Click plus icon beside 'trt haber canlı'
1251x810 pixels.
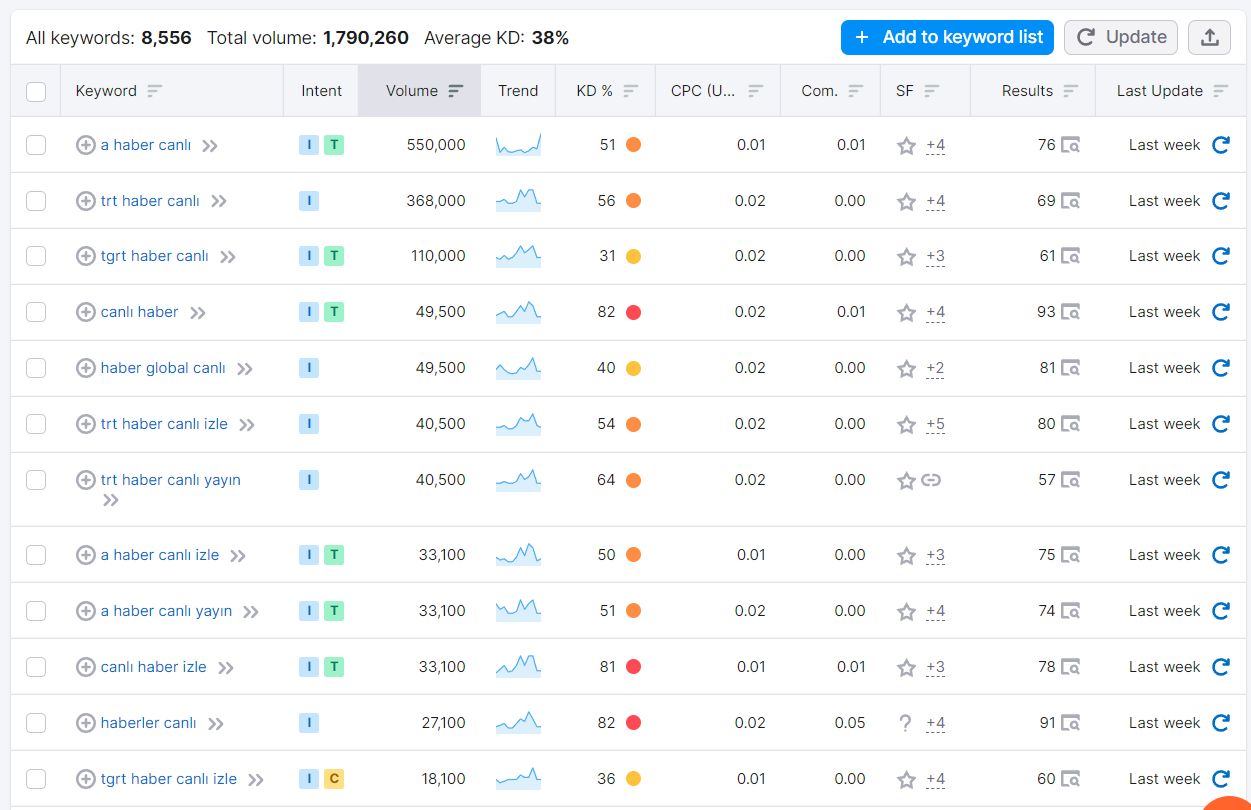point(86,201)
